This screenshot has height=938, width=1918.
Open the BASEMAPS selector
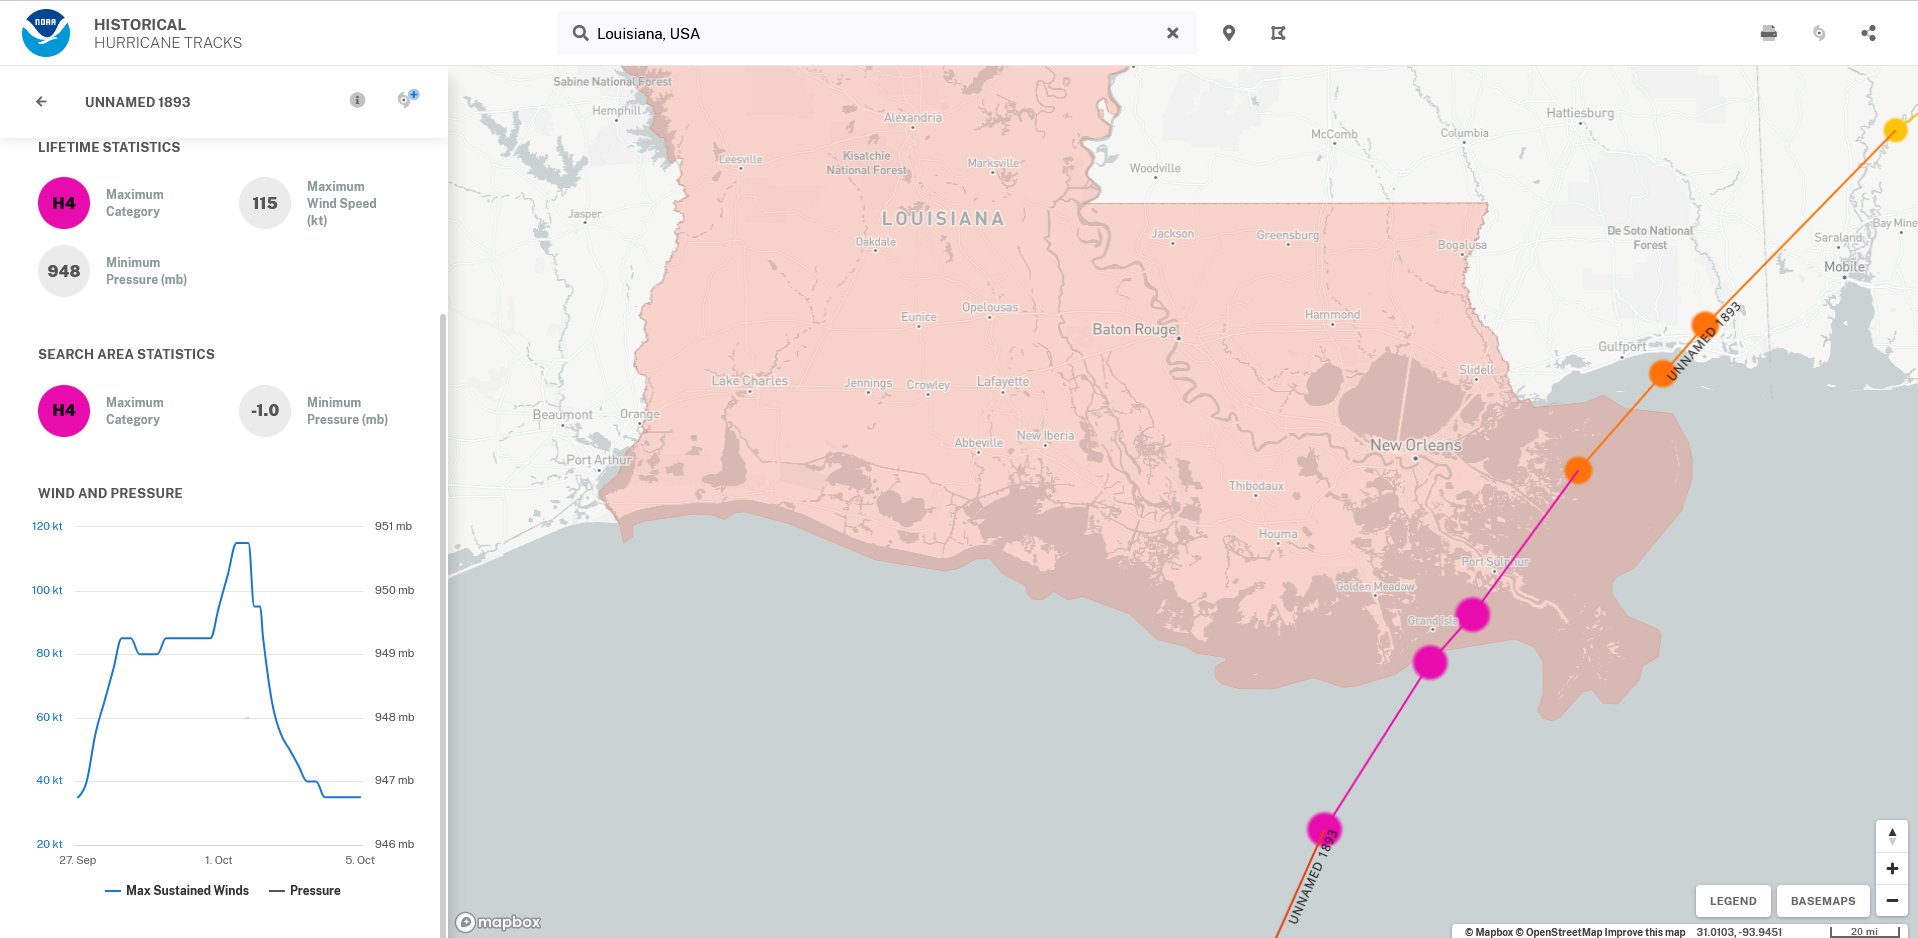click(1822, 900)
